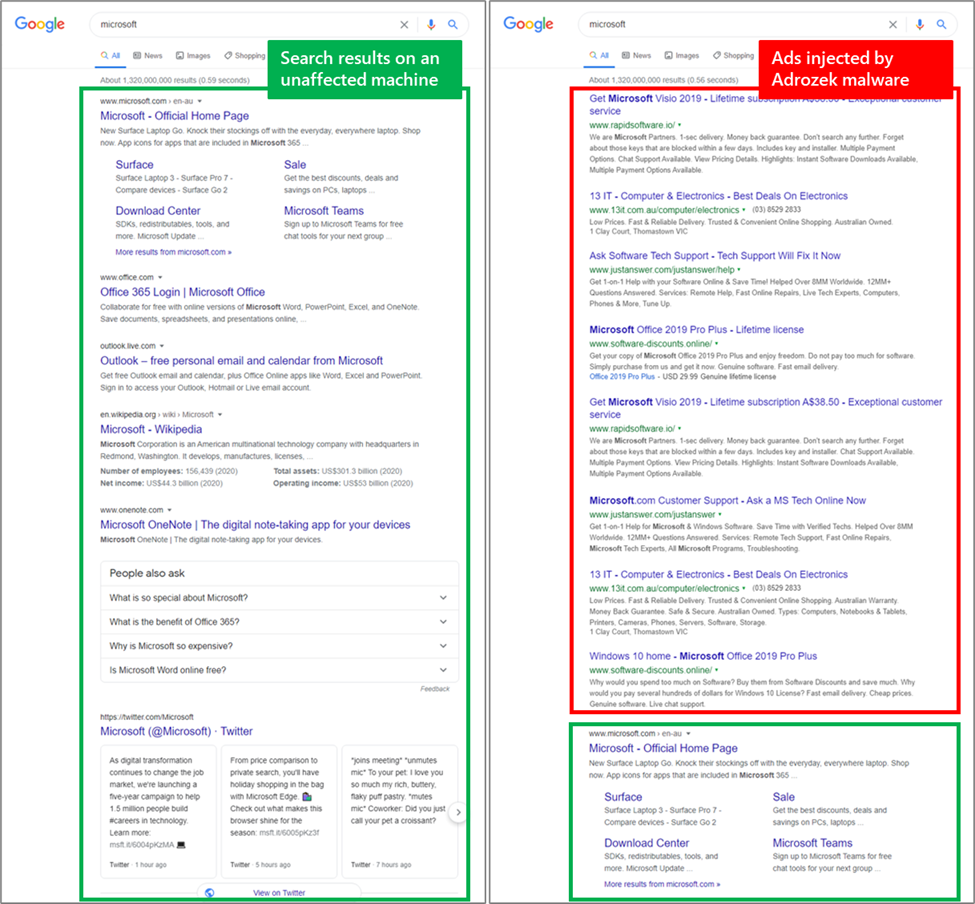The width and height of the screenshot is (975, 904).
Task: Click the microphone icon in the right search bar
Action: pos(919,24)
